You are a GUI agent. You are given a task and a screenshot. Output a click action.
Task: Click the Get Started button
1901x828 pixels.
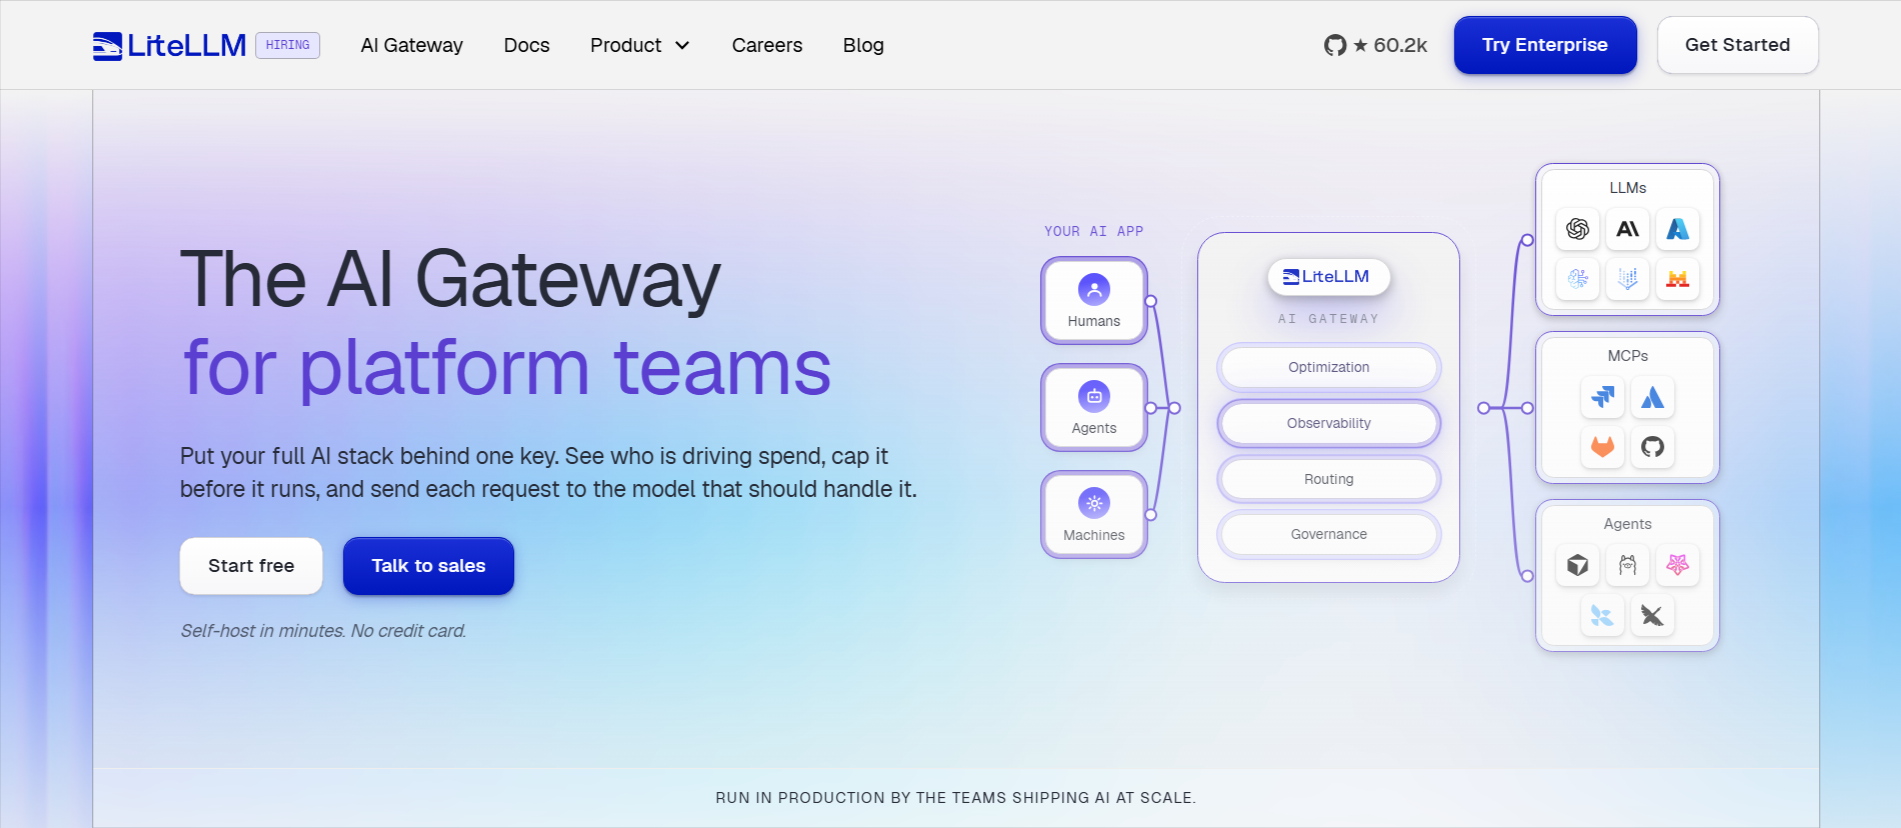coord(1738,45)
